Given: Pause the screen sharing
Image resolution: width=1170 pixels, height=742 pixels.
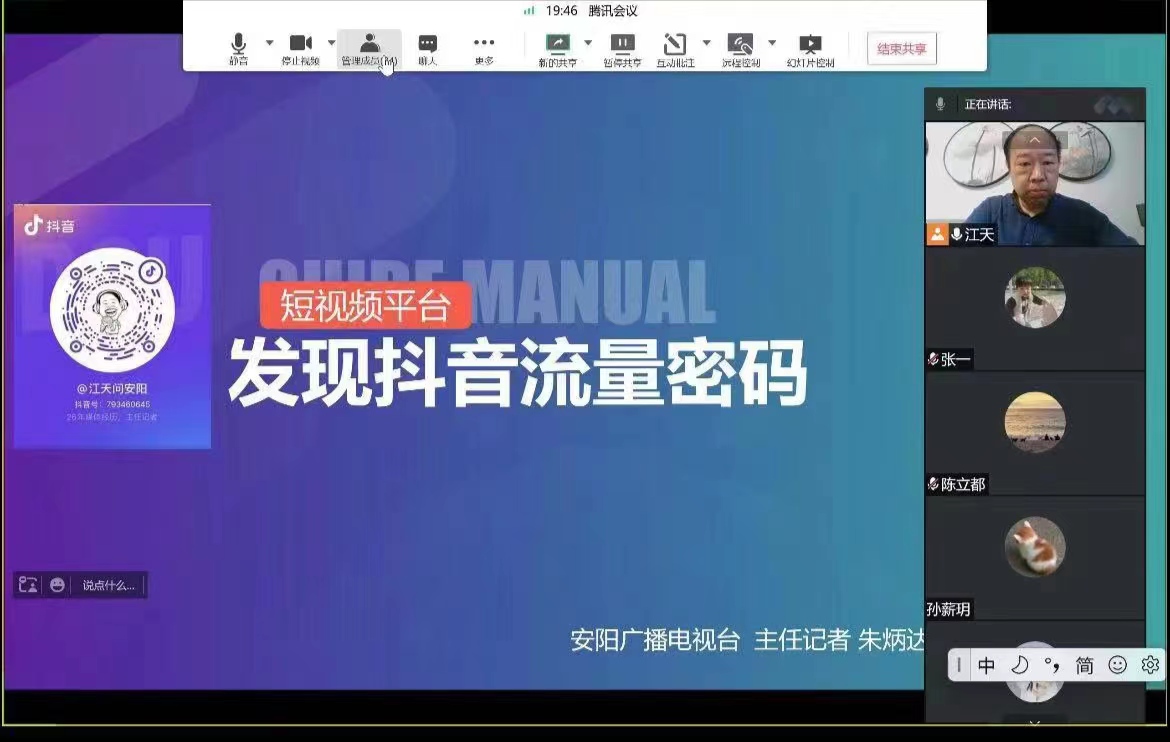Looking at the screenshot, I should pos(622,48).
